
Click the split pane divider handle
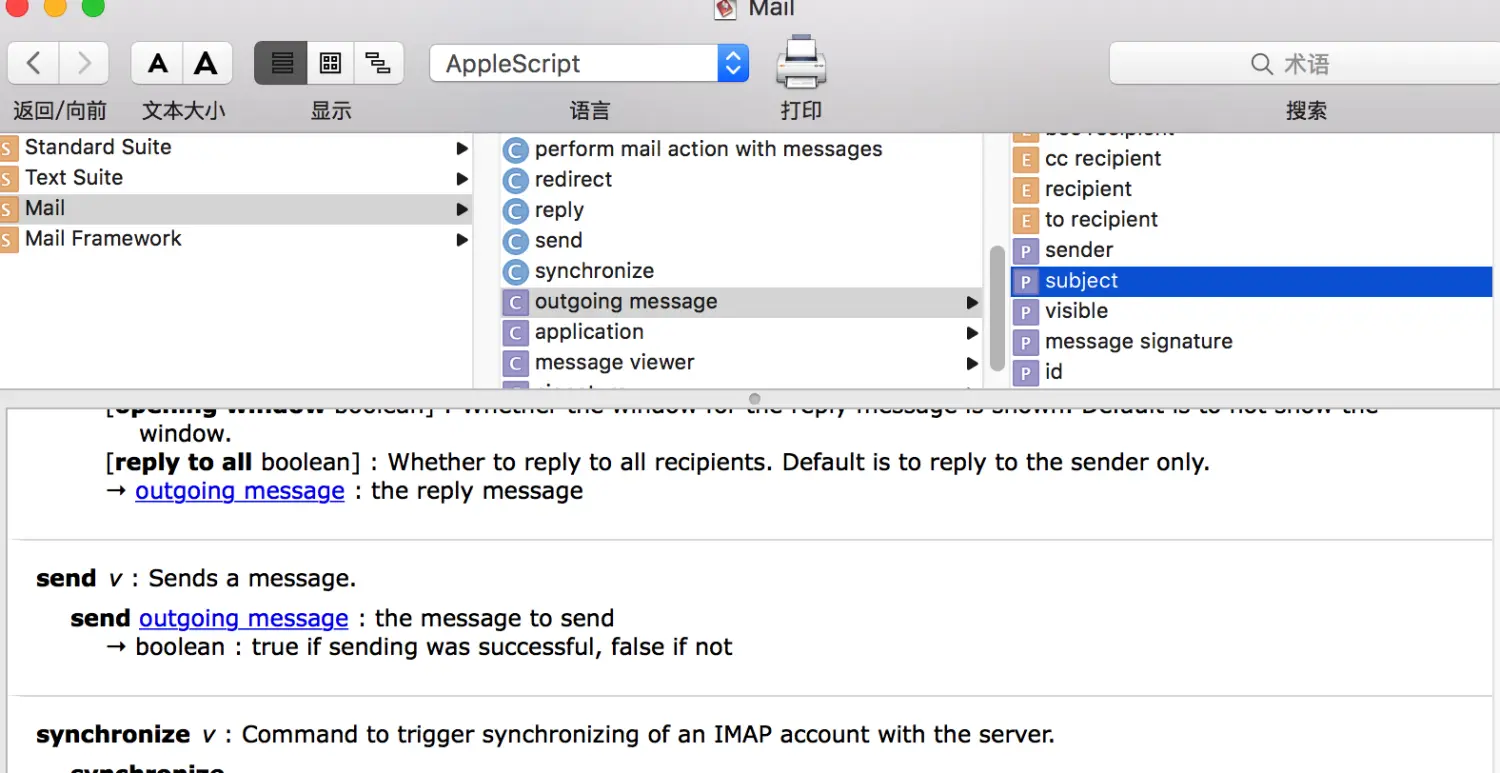755,398
